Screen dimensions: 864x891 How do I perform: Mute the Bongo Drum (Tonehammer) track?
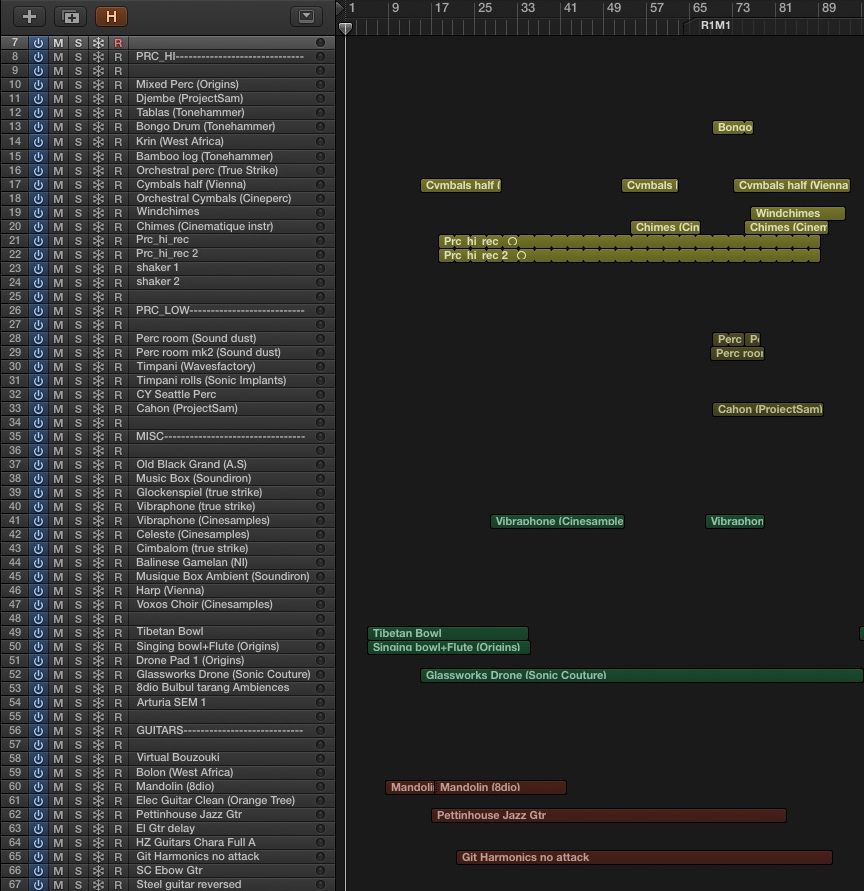(58, 127)
